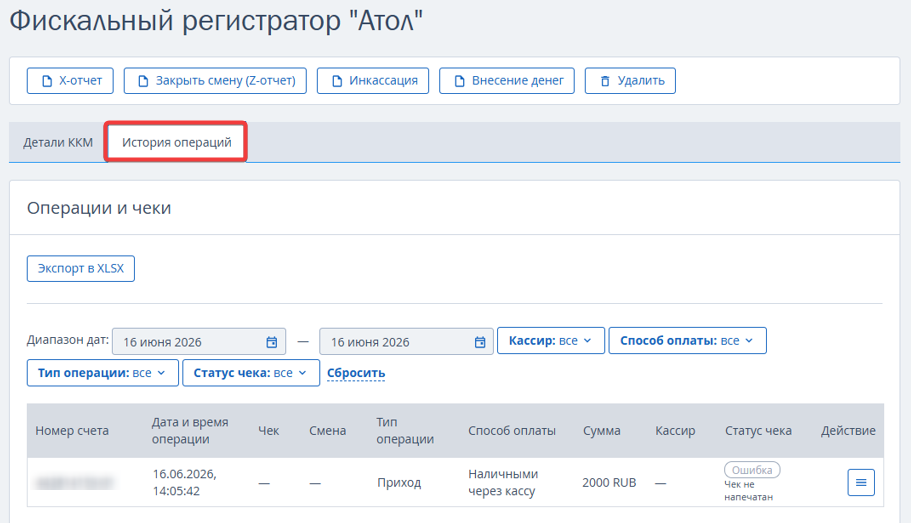This screenshot has height=523, width=911.
Task: Switch to the Детали ККМ tab
Action: 58,142
